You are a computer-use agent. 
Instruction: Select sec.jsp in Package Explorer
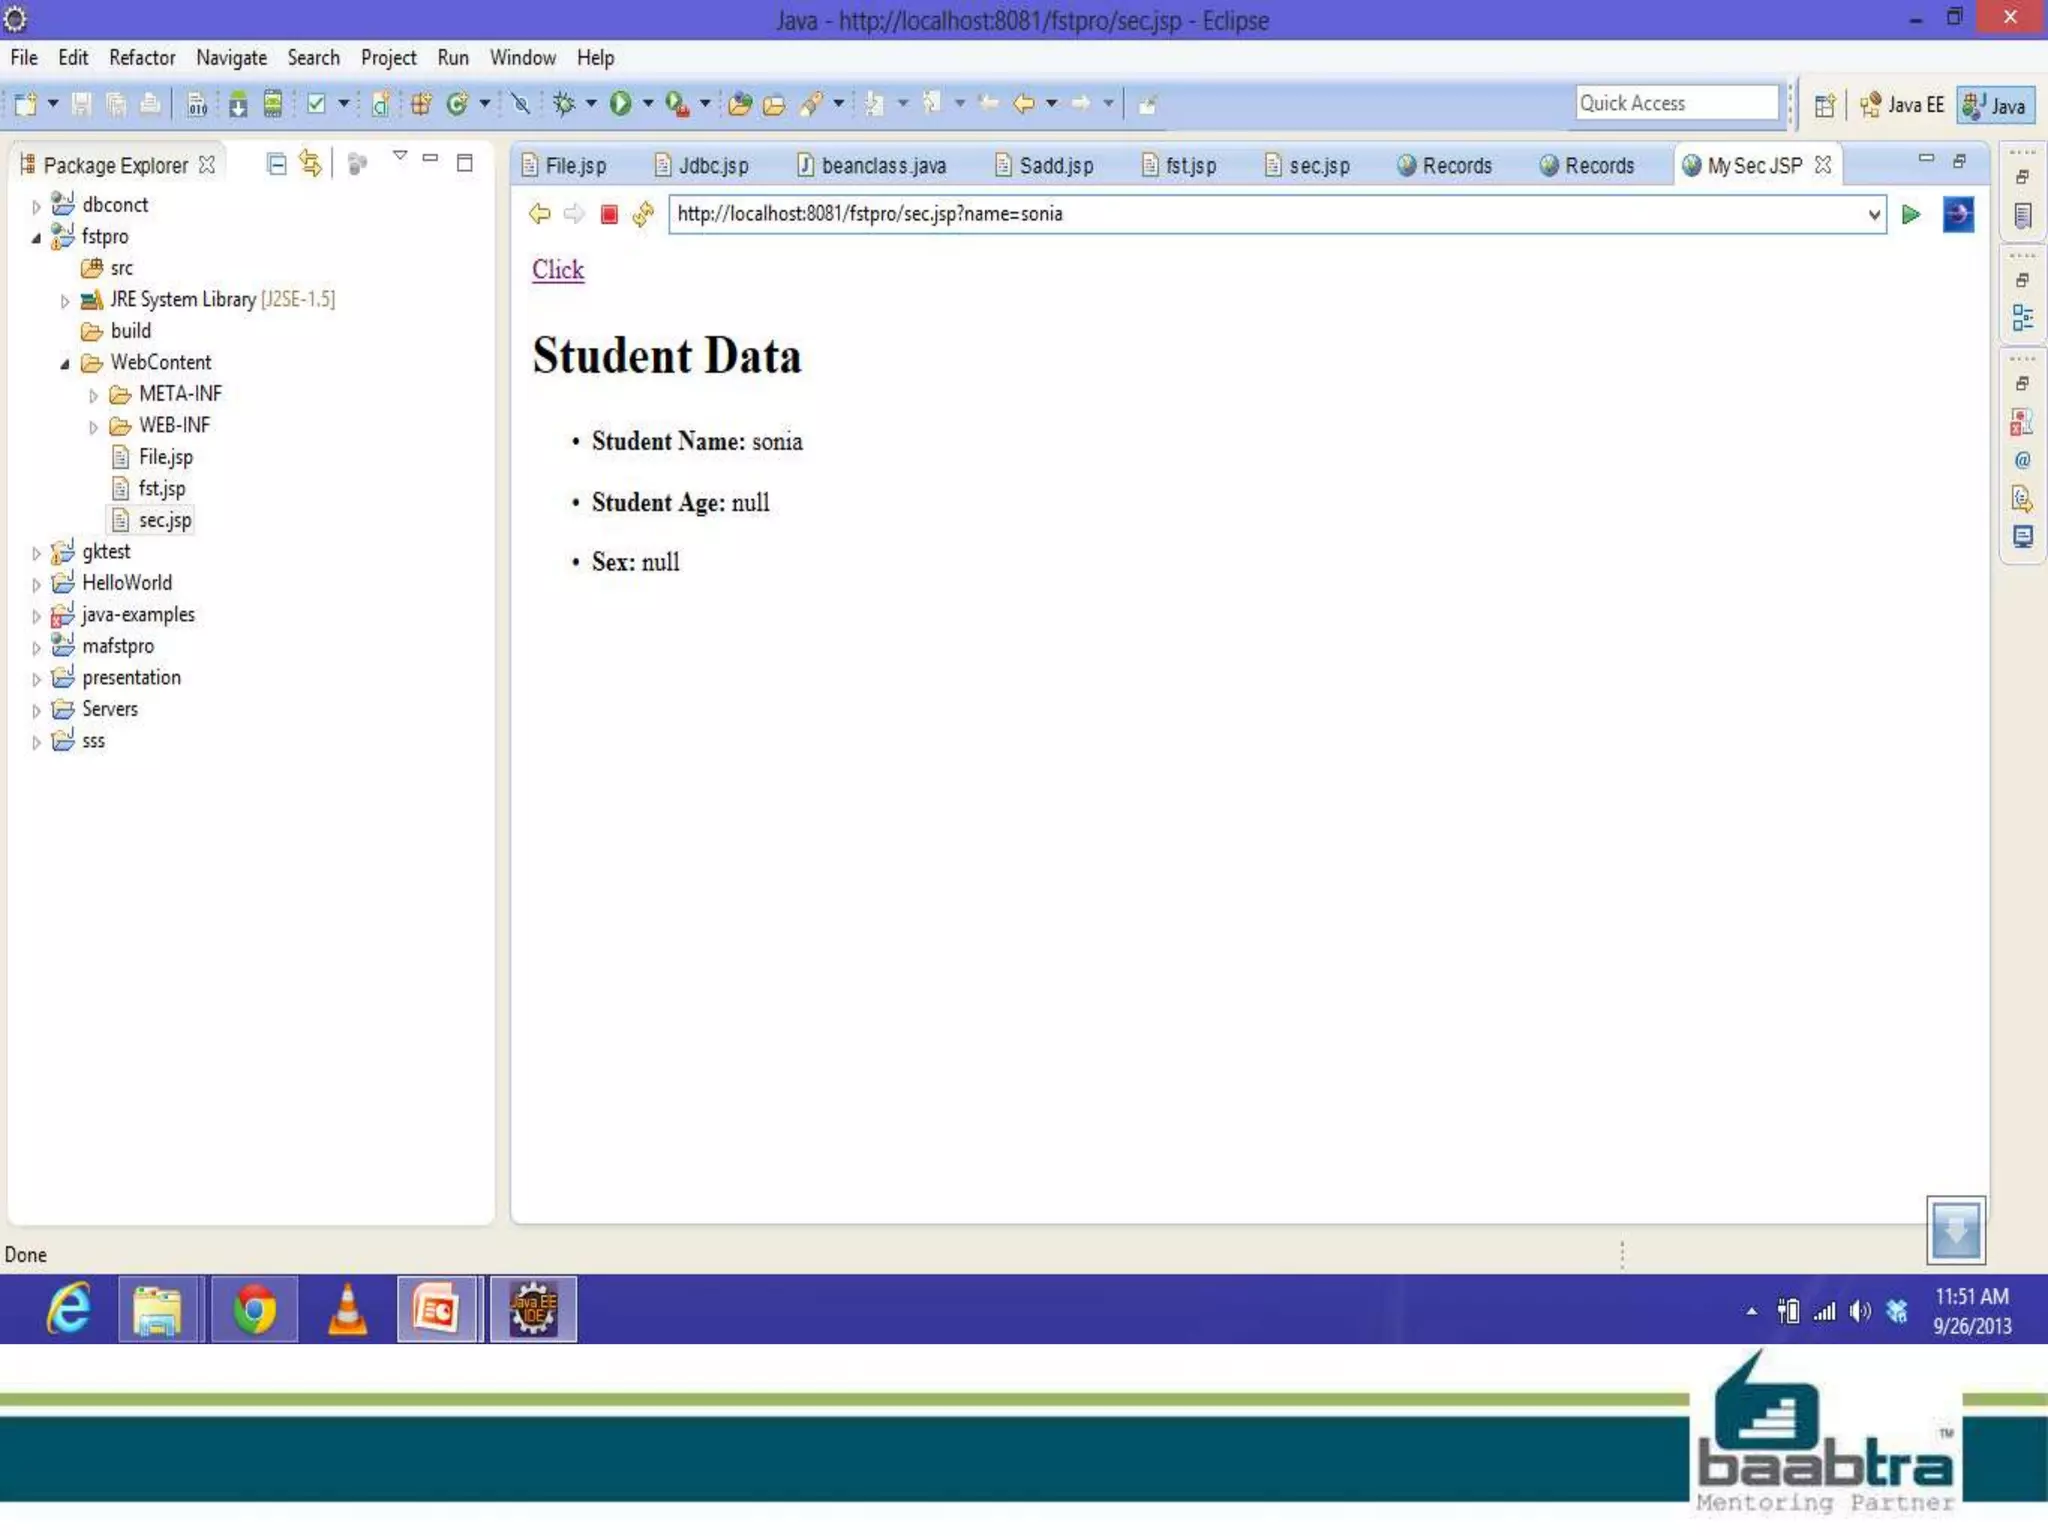click(x=164, y=521)
